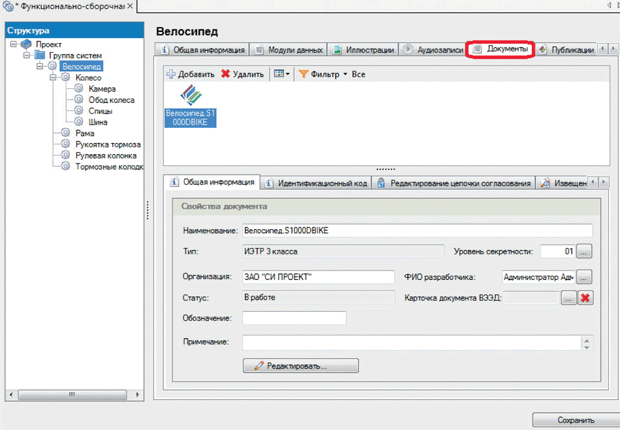Image resolution: width=620 pixels, height=430 pixels.
Task: Select Рулевая колонка tree item
Action: [106, 155]
